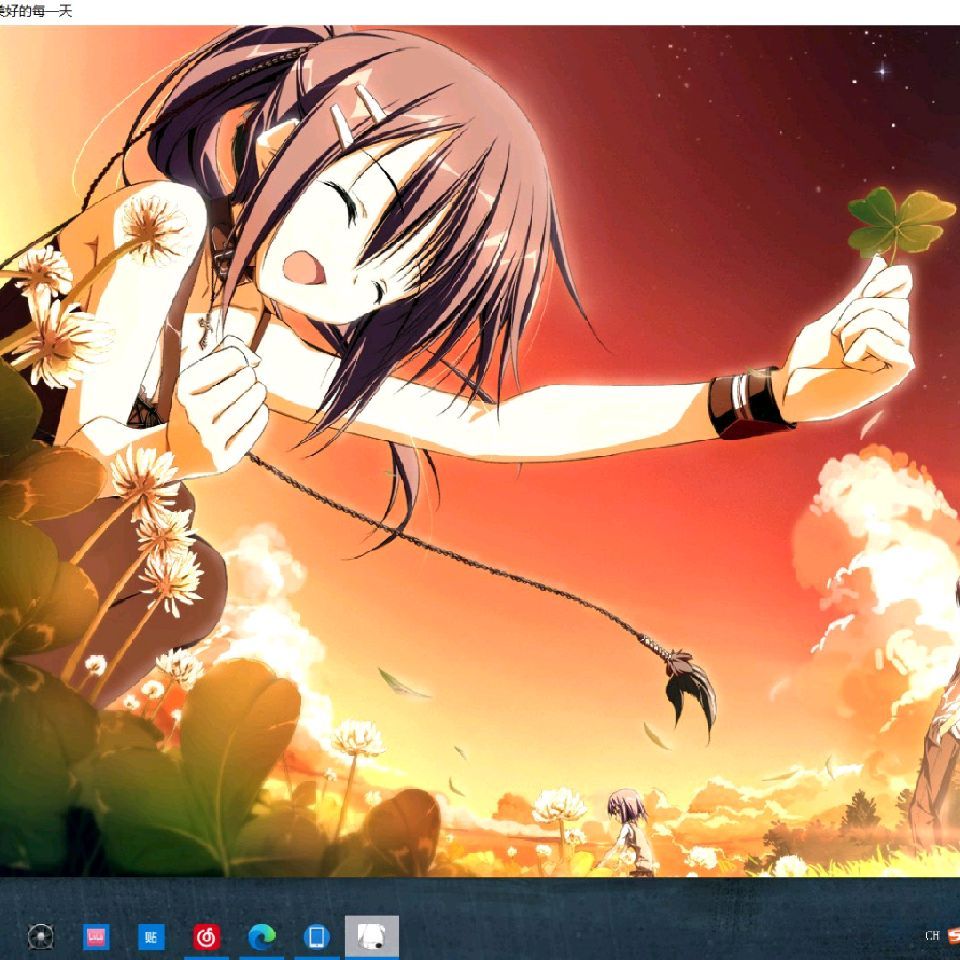The image size is (960, 960).
Task: Open the pink bilibili app on the taskbar
Action: pos(96,937)
